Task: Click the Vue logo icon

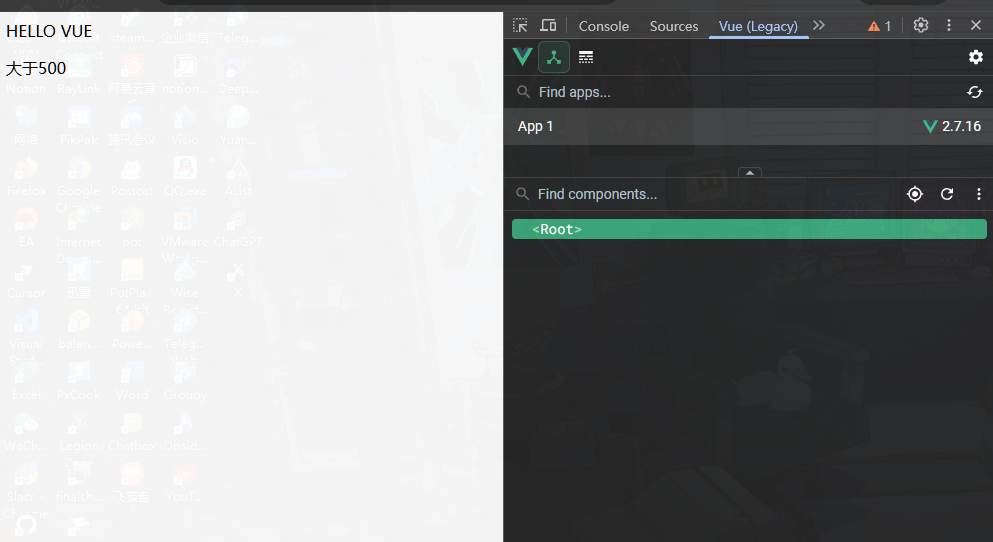Action: click(522, 57)
